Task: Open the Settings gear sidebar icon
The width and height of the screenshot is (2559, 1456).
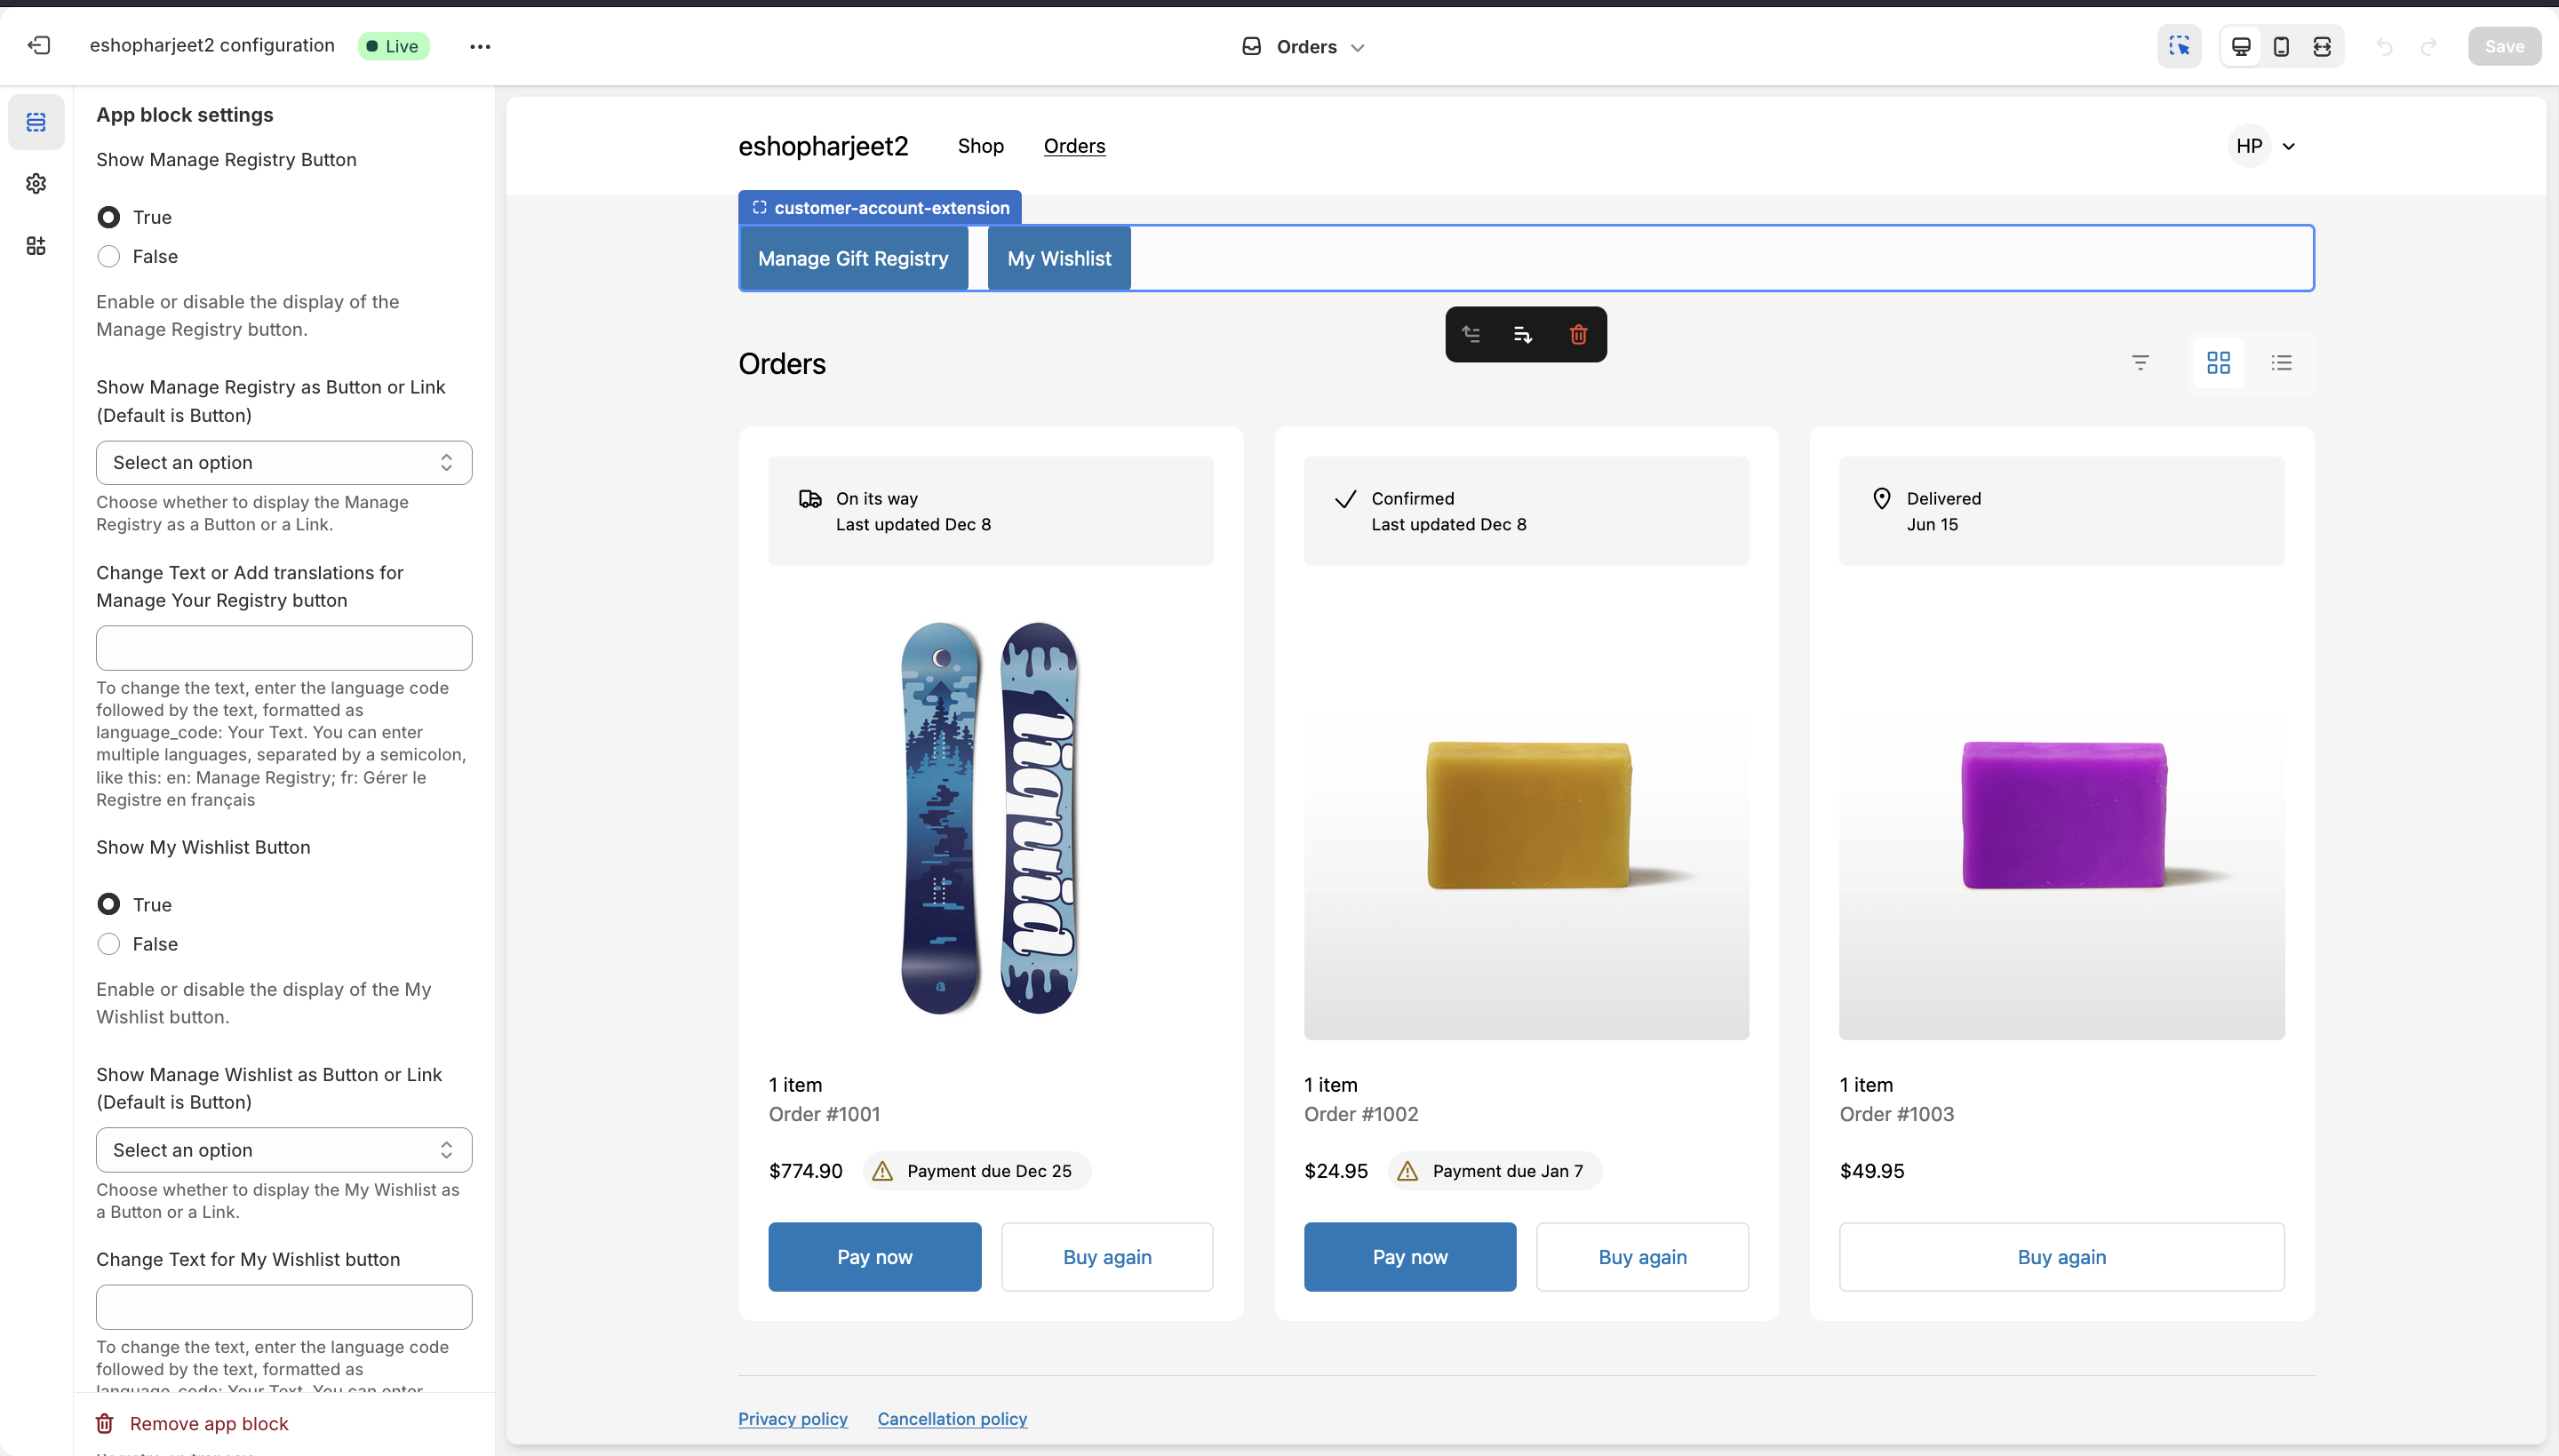Action: point(36,184)
